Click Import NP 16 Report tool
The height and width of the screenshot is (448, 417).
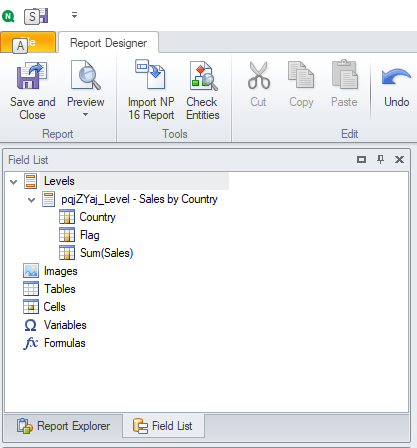point(151,91)
